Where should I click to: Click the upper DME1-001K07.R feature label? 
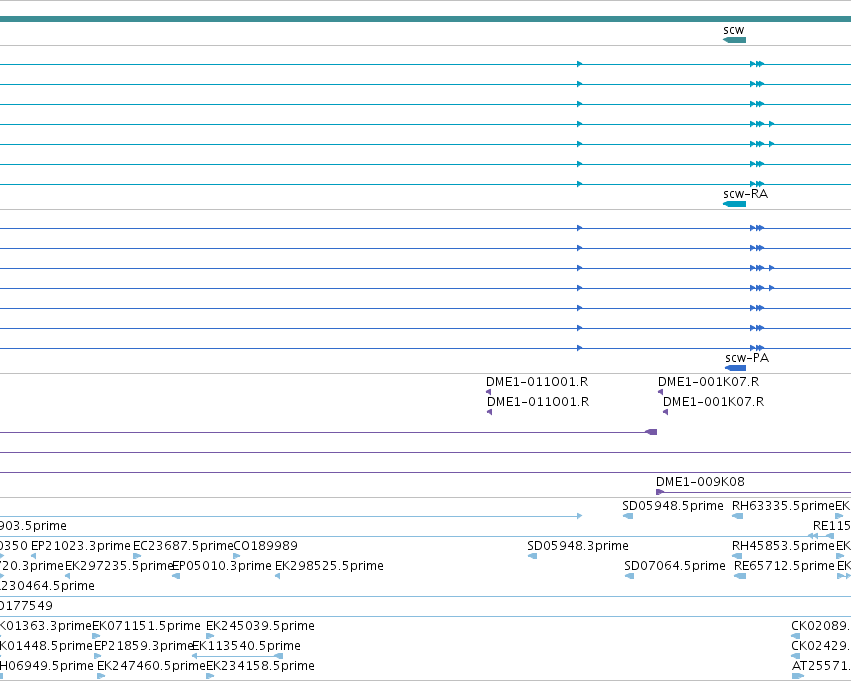[x=708, y=381]
